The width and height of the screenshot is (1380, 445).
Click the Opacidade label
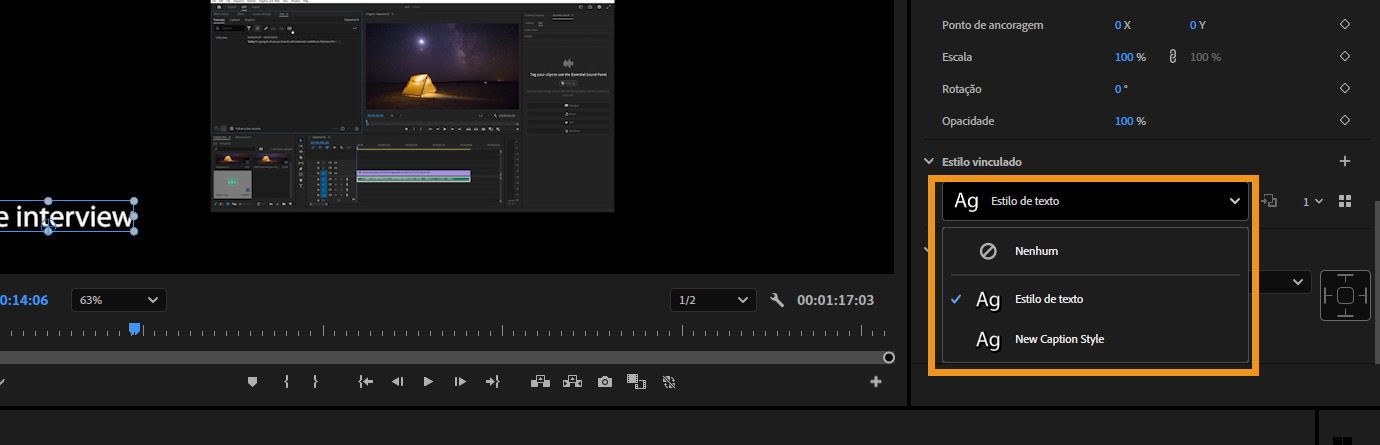[x=968, y=121]
